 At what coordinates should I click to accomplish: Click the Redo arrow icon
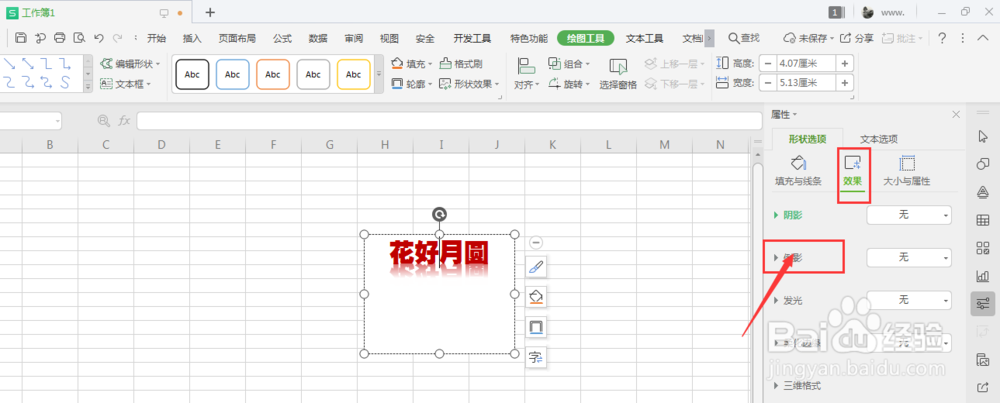pyautogui.click(x=117, y=38)
